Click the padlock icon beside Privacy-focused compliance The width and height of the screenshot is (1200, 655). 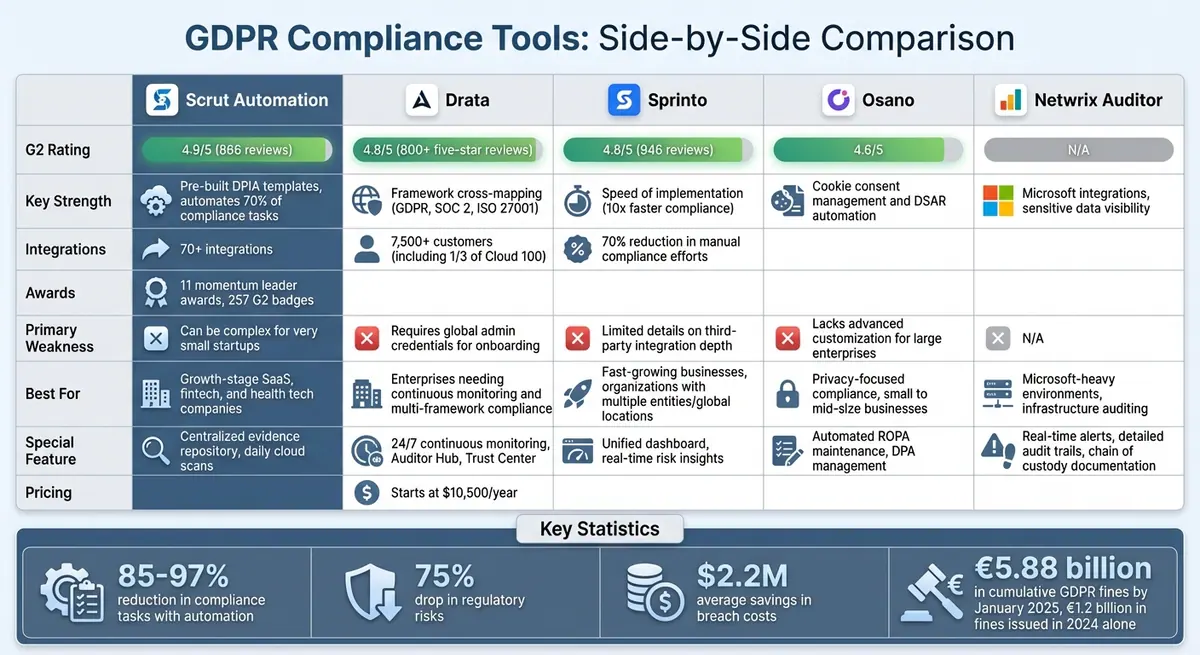point(788,394)
